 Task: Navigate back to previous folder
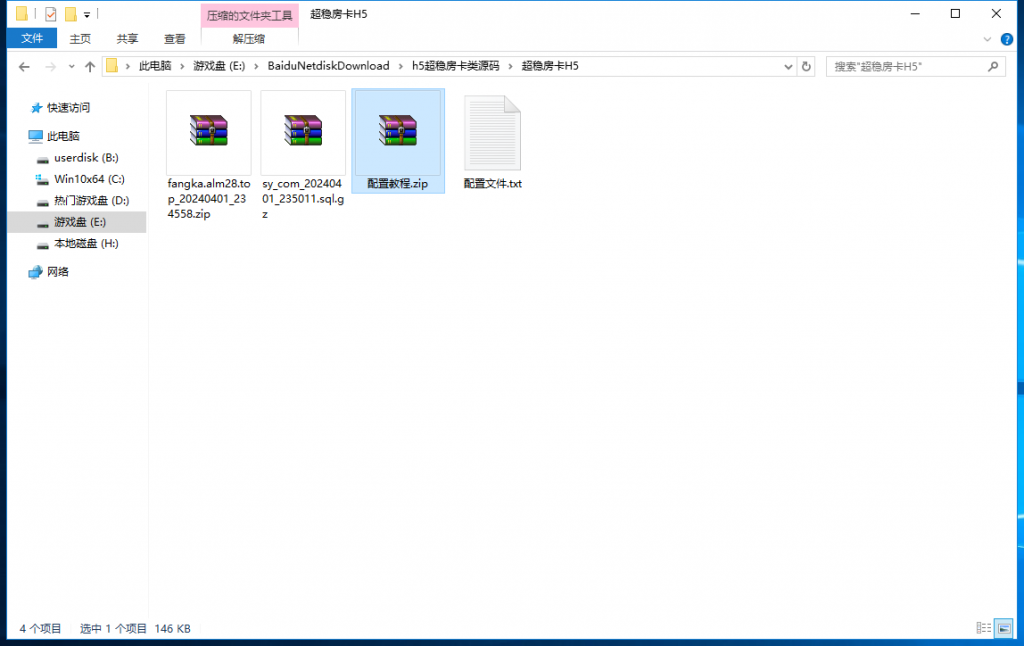(25, 66)
